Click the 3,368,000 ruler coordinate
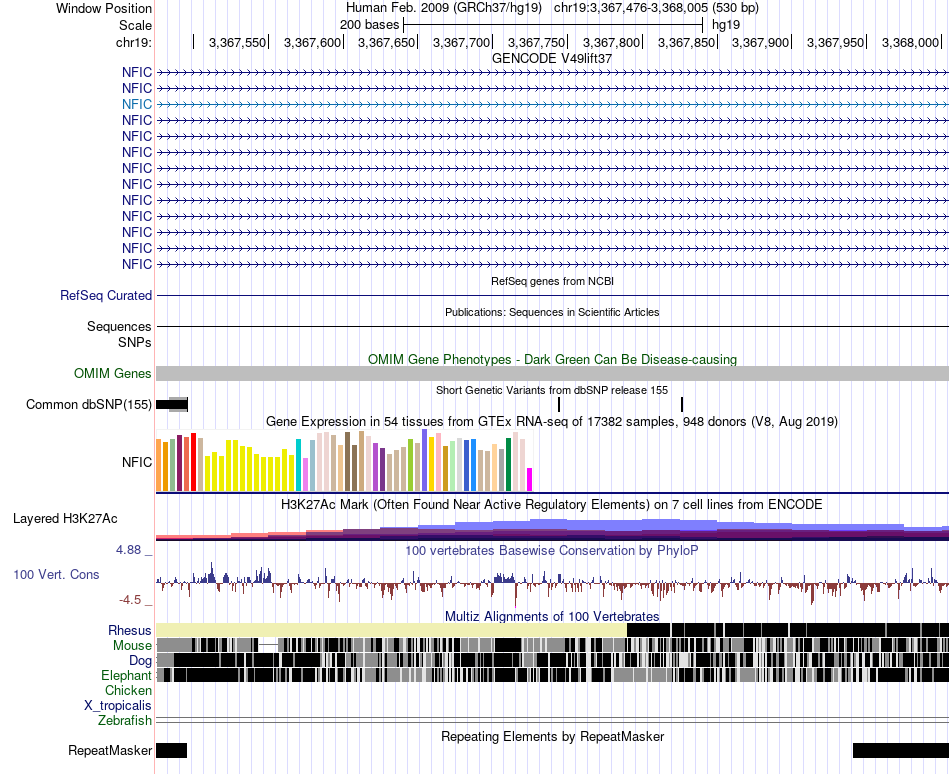This screenshot has height=774, width=950. [911, 42]
